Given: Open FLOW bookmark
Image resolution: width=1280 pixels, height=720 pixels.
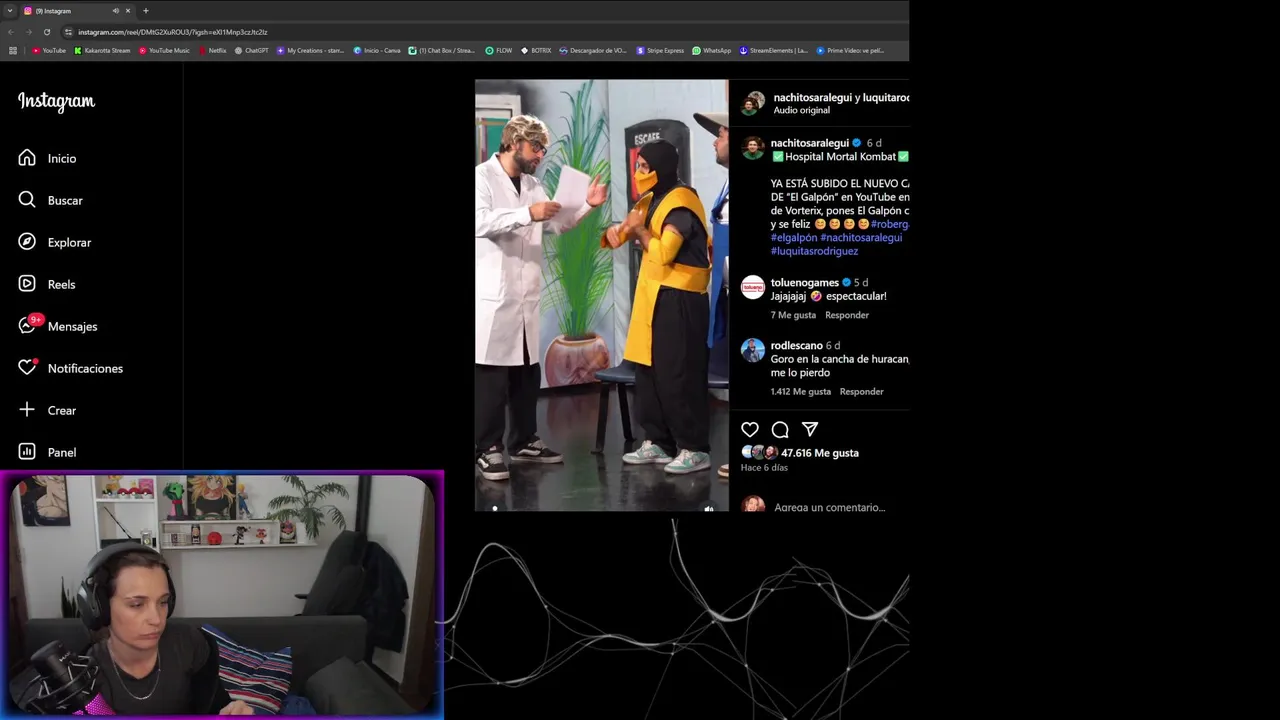Looking at the screenshot, I should (499, 50).
